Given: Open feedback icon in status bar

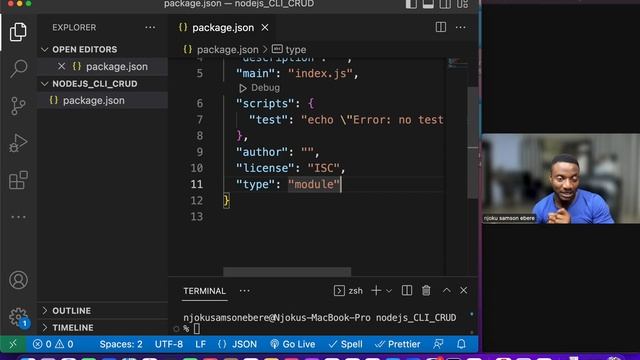Looking at the screenshot, I should tap(438, 344).
